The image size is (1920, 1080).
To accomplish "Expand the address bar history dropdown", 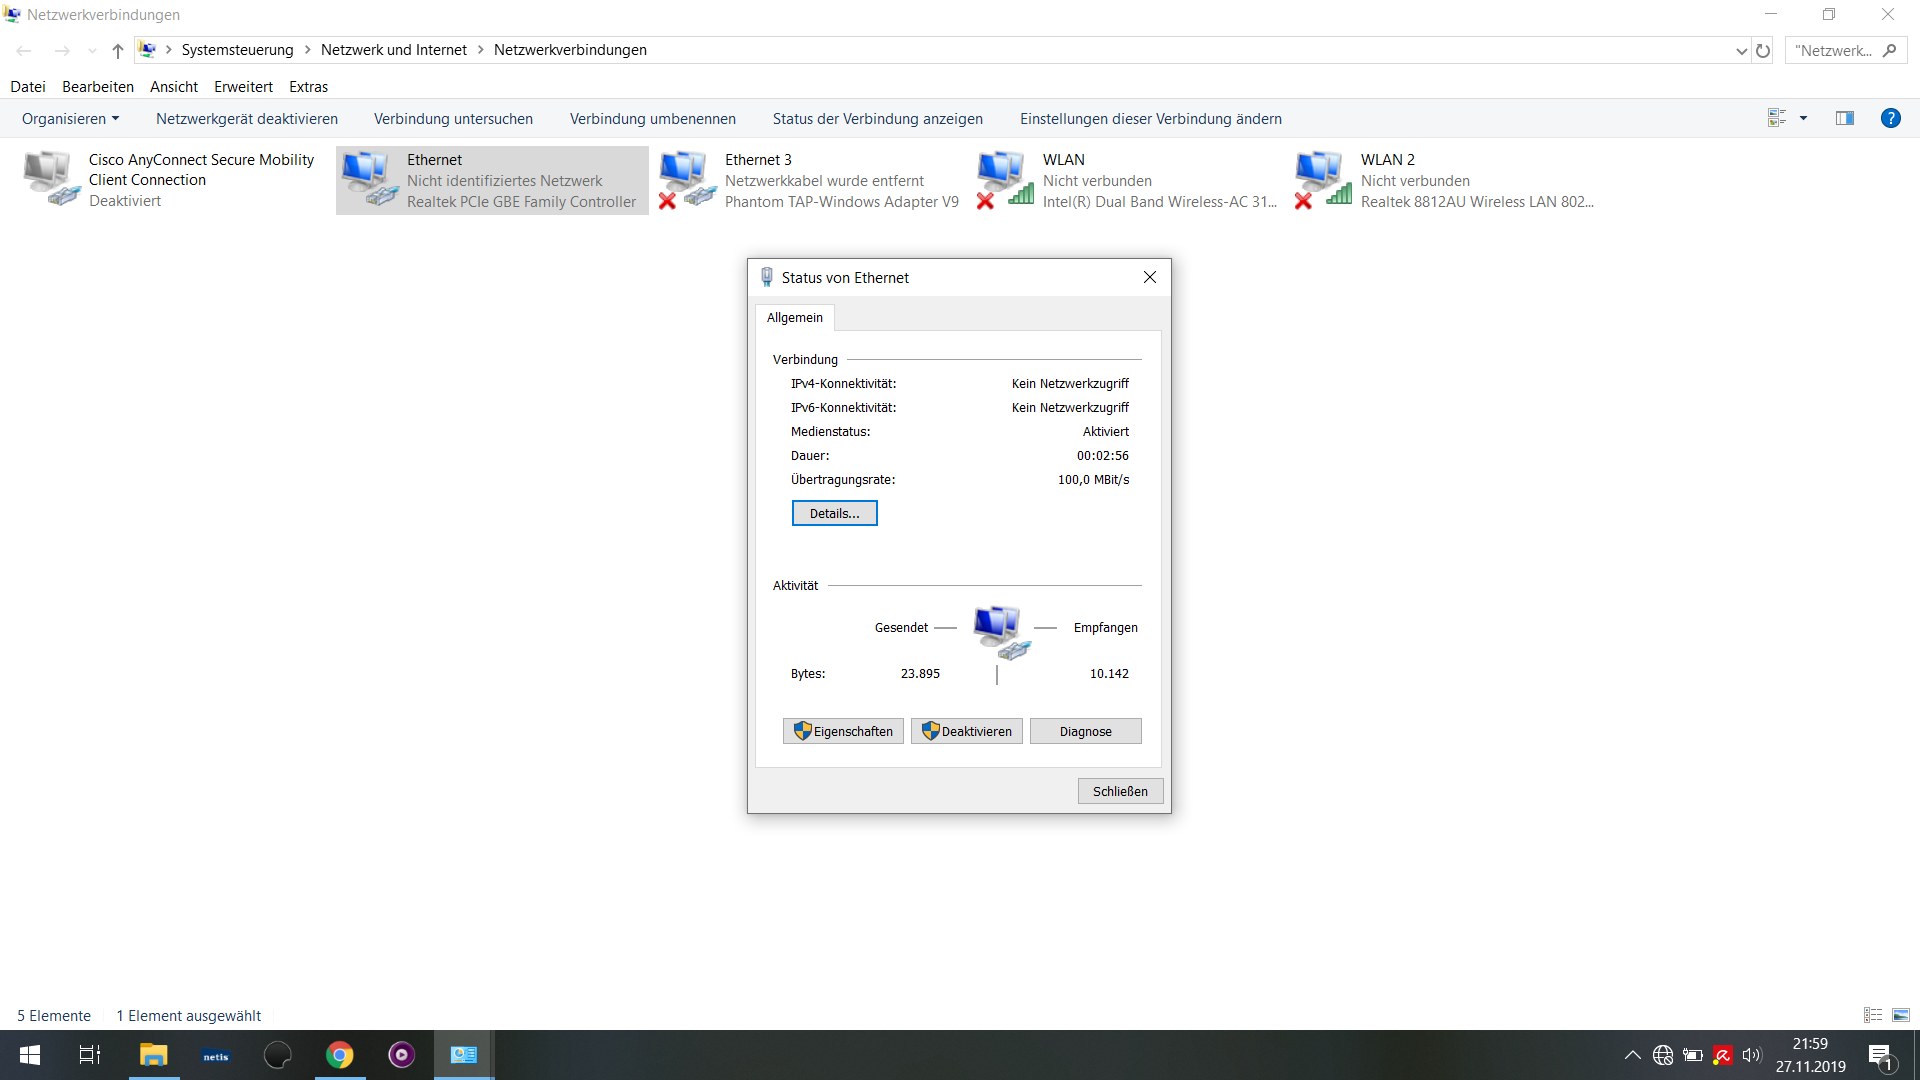I will (1741, 50).
